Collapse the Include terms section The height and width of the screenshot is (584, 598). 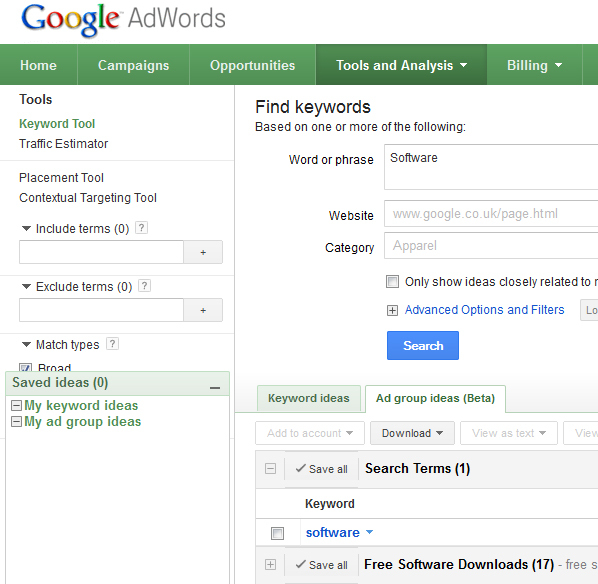(x=26, y=228)
